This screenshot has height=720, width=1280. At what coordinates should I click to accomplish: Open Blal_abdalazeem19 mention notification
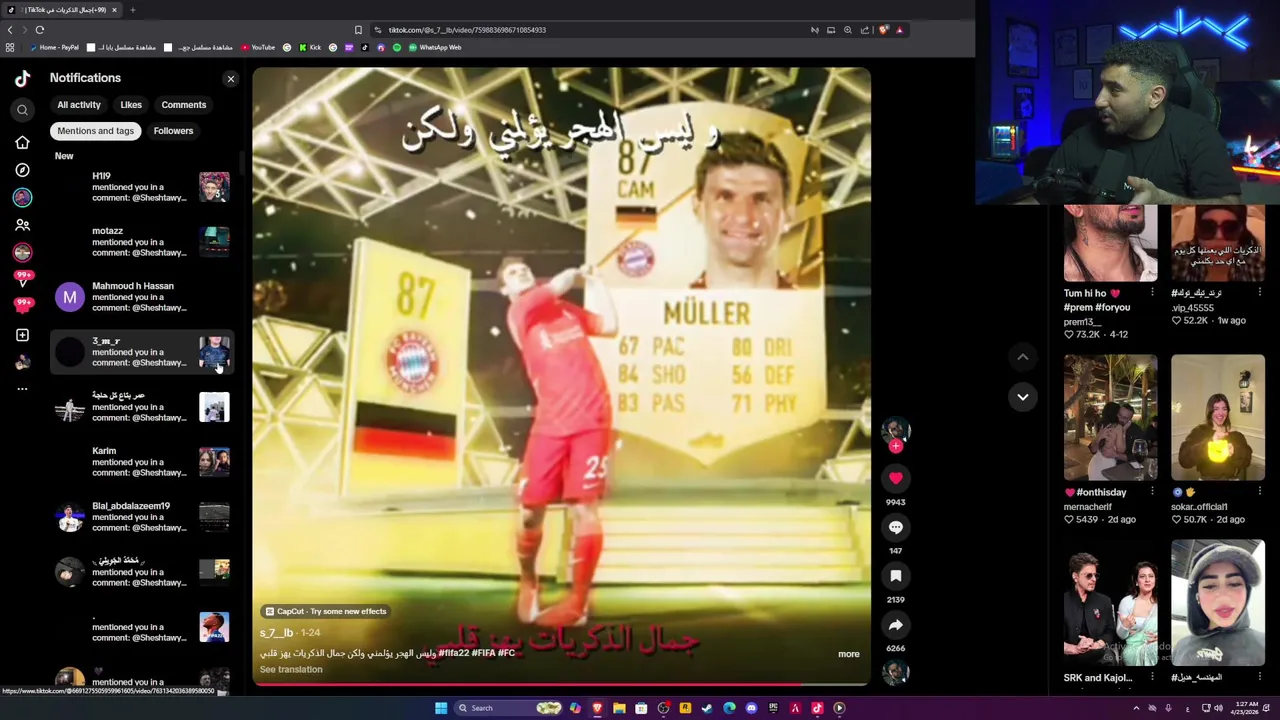141,517
